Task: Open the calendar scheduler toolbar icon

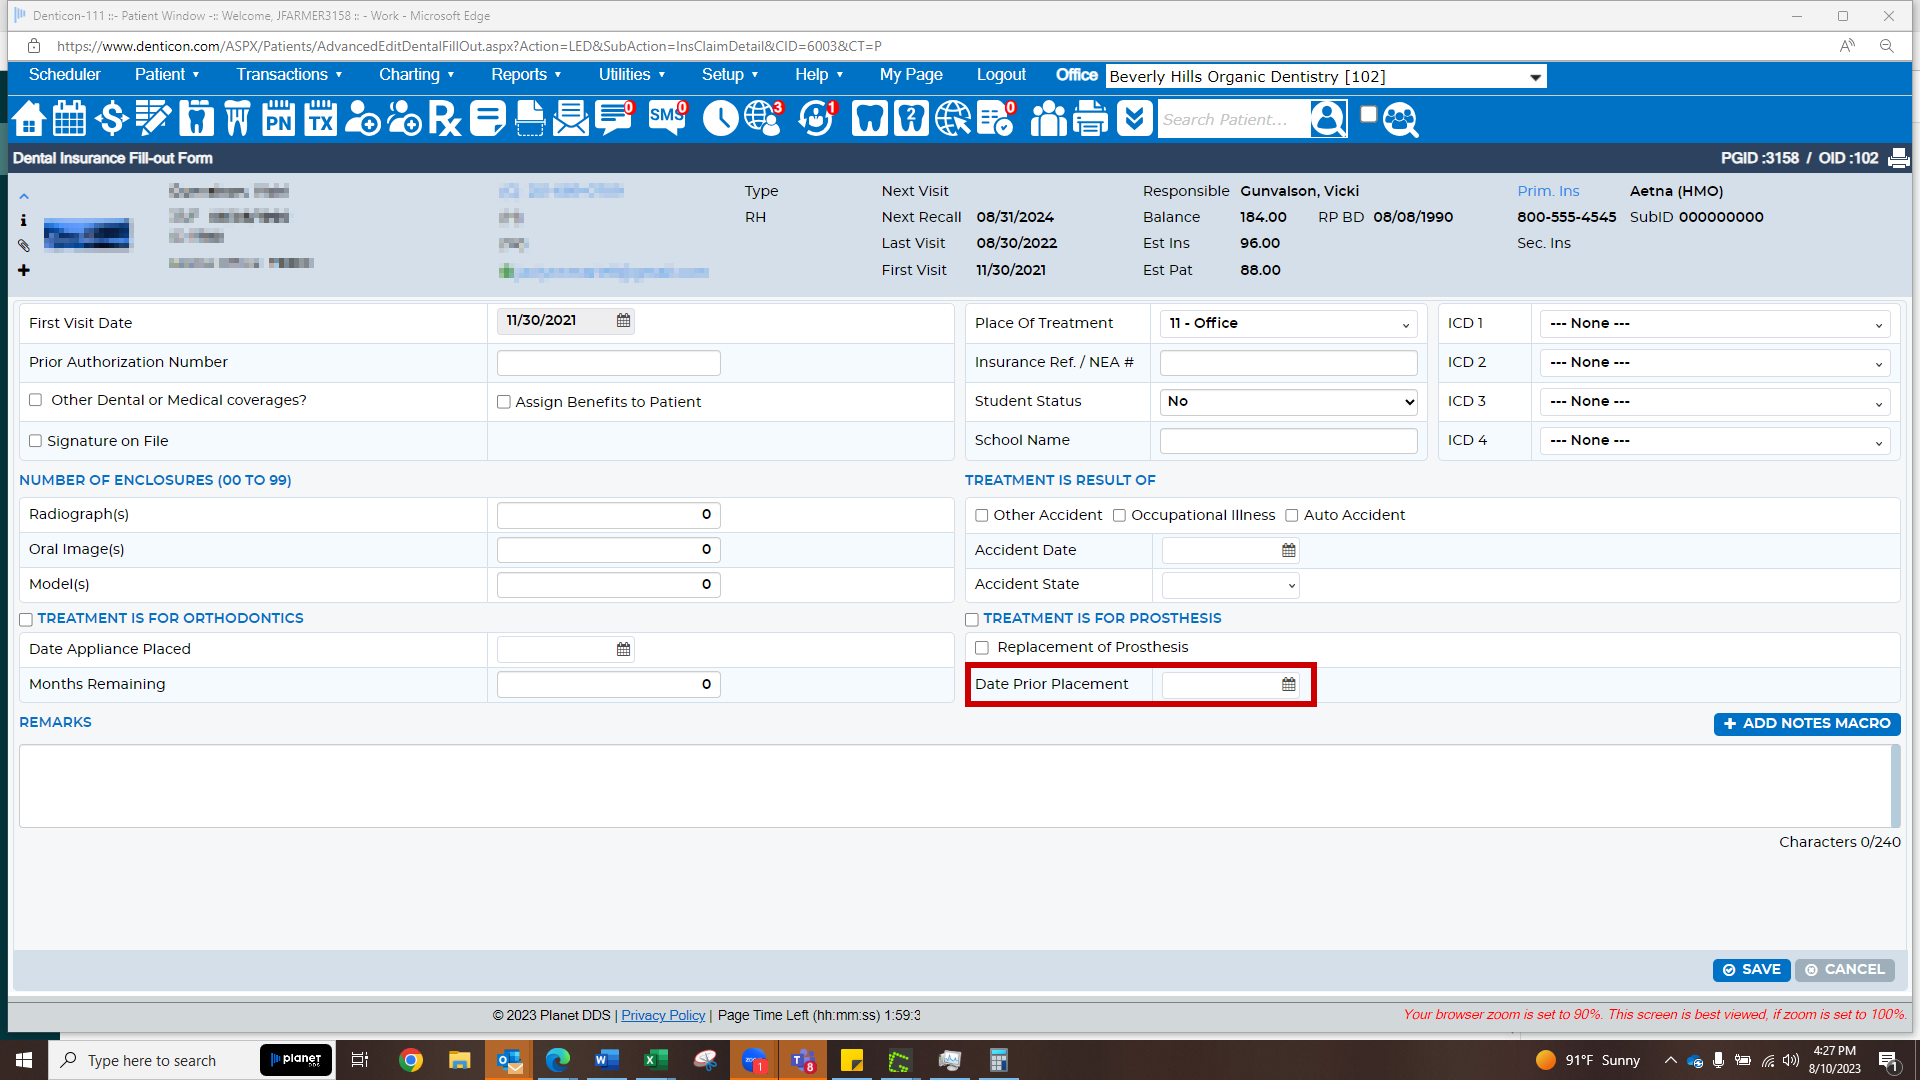Action: pos(69,119)
